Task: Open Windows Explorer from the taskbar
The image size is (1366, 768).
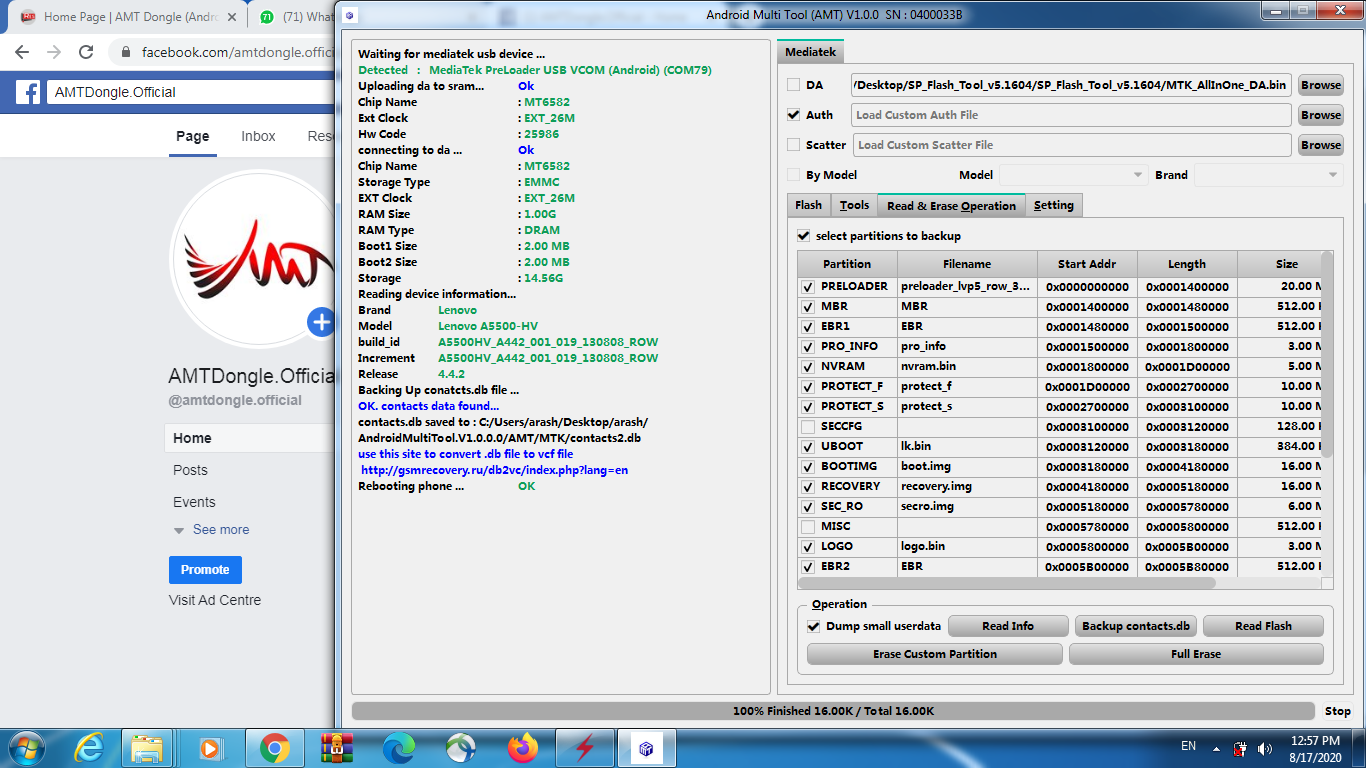Action: click(147, 747)
